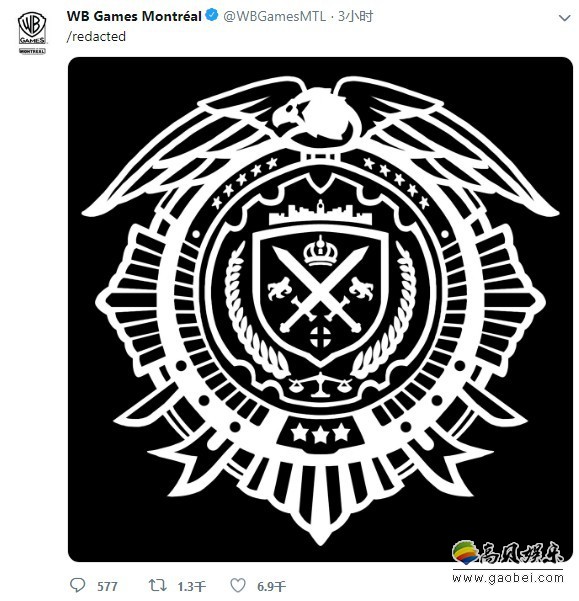Click the blue verified badge
Viewport: 579px width, 601px height.
pos(212,16)
